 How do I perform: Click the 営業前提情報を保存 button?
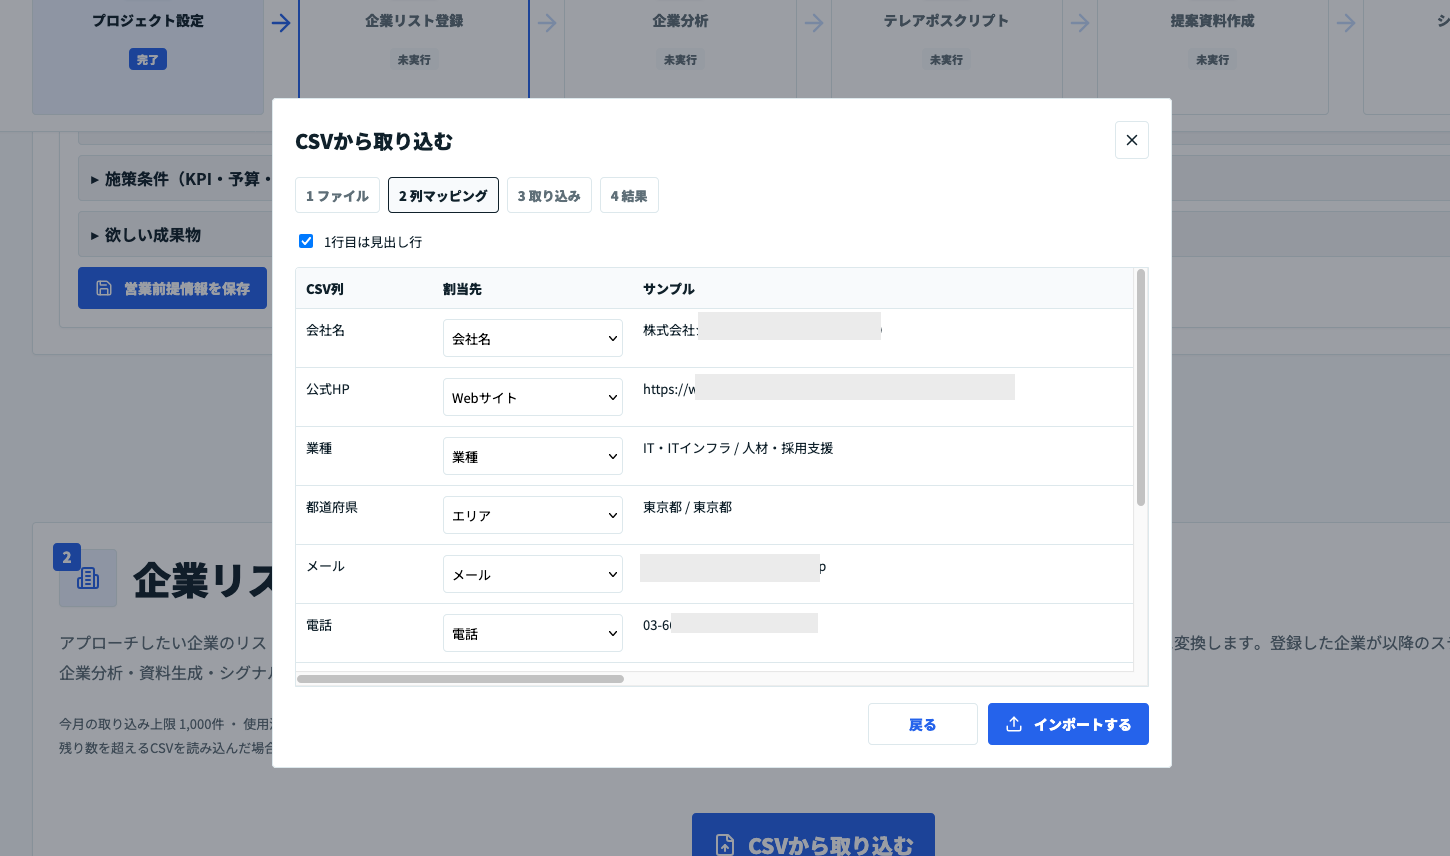click(x=172, y=288)
